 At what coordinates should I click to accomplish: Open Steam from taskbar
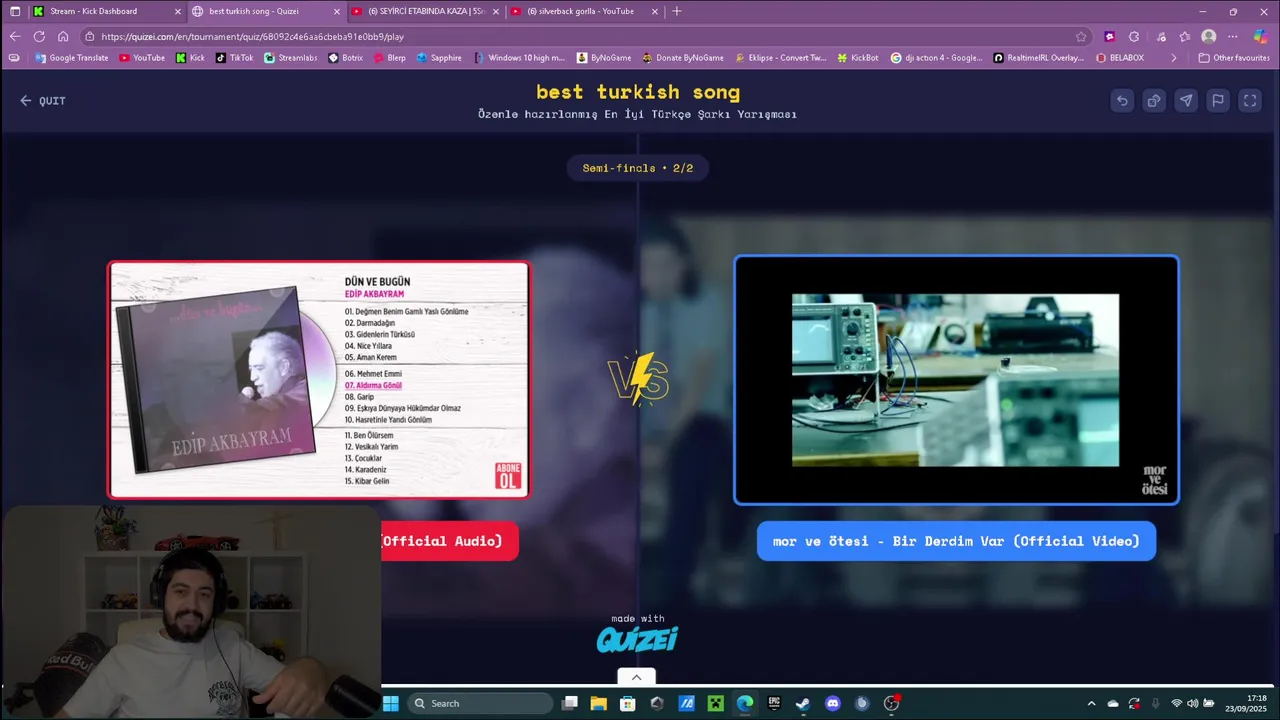tap(803, 703)
